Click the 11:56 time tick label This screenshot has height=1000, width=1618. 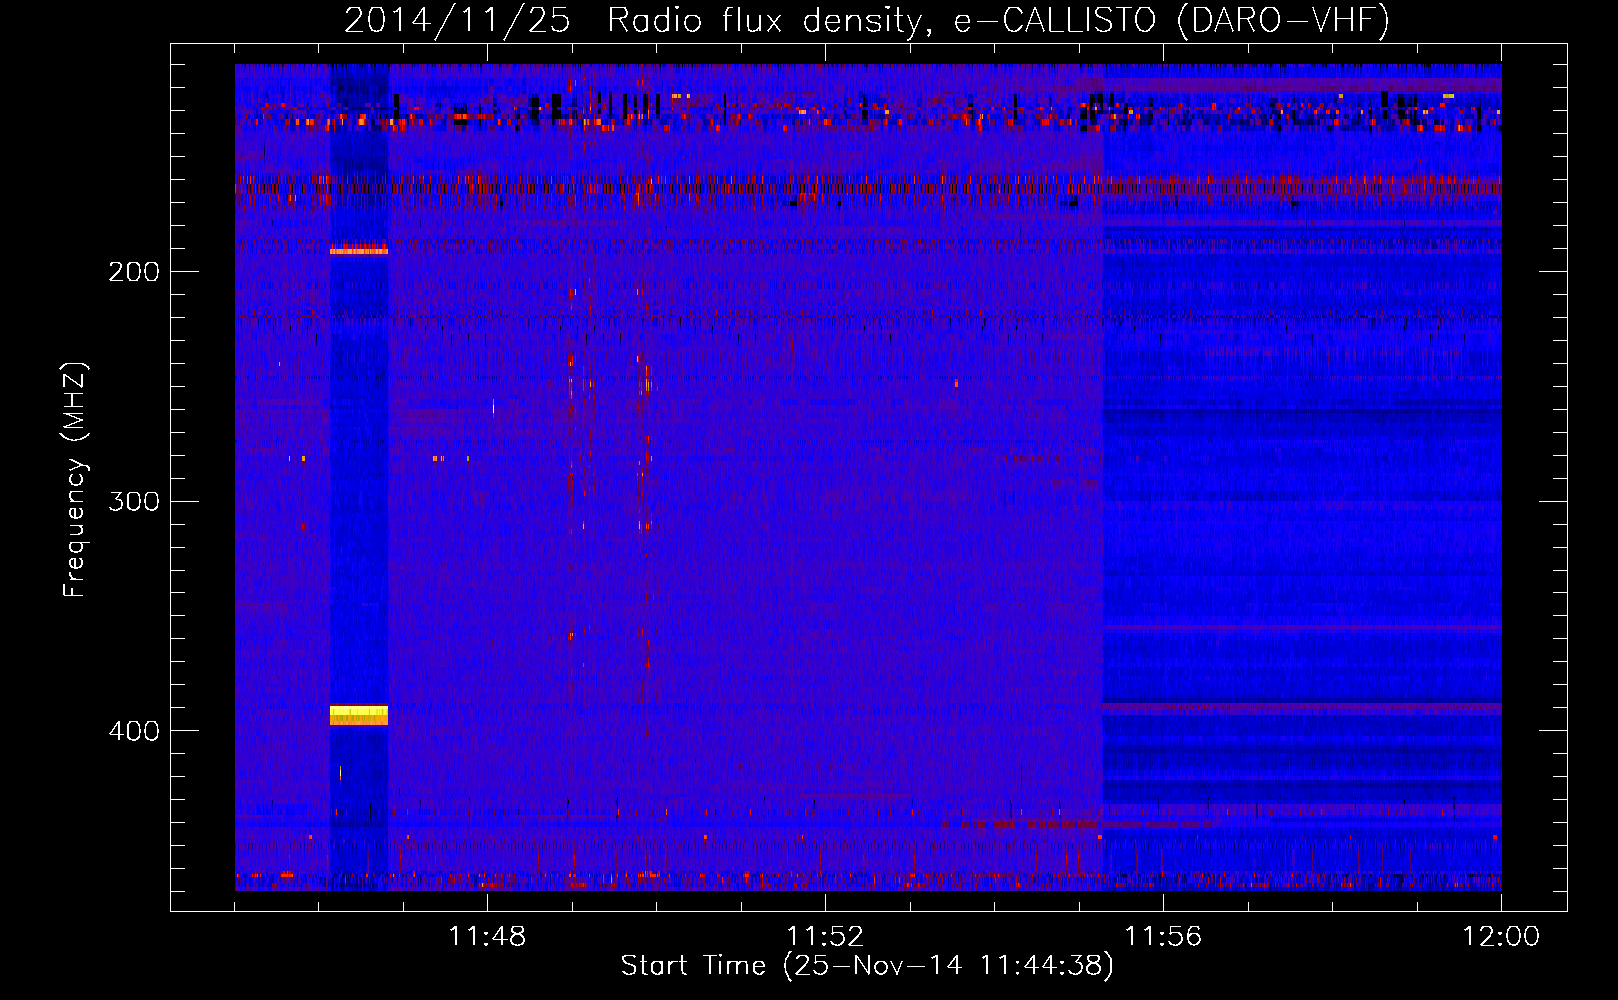(x=1163, y=936)
